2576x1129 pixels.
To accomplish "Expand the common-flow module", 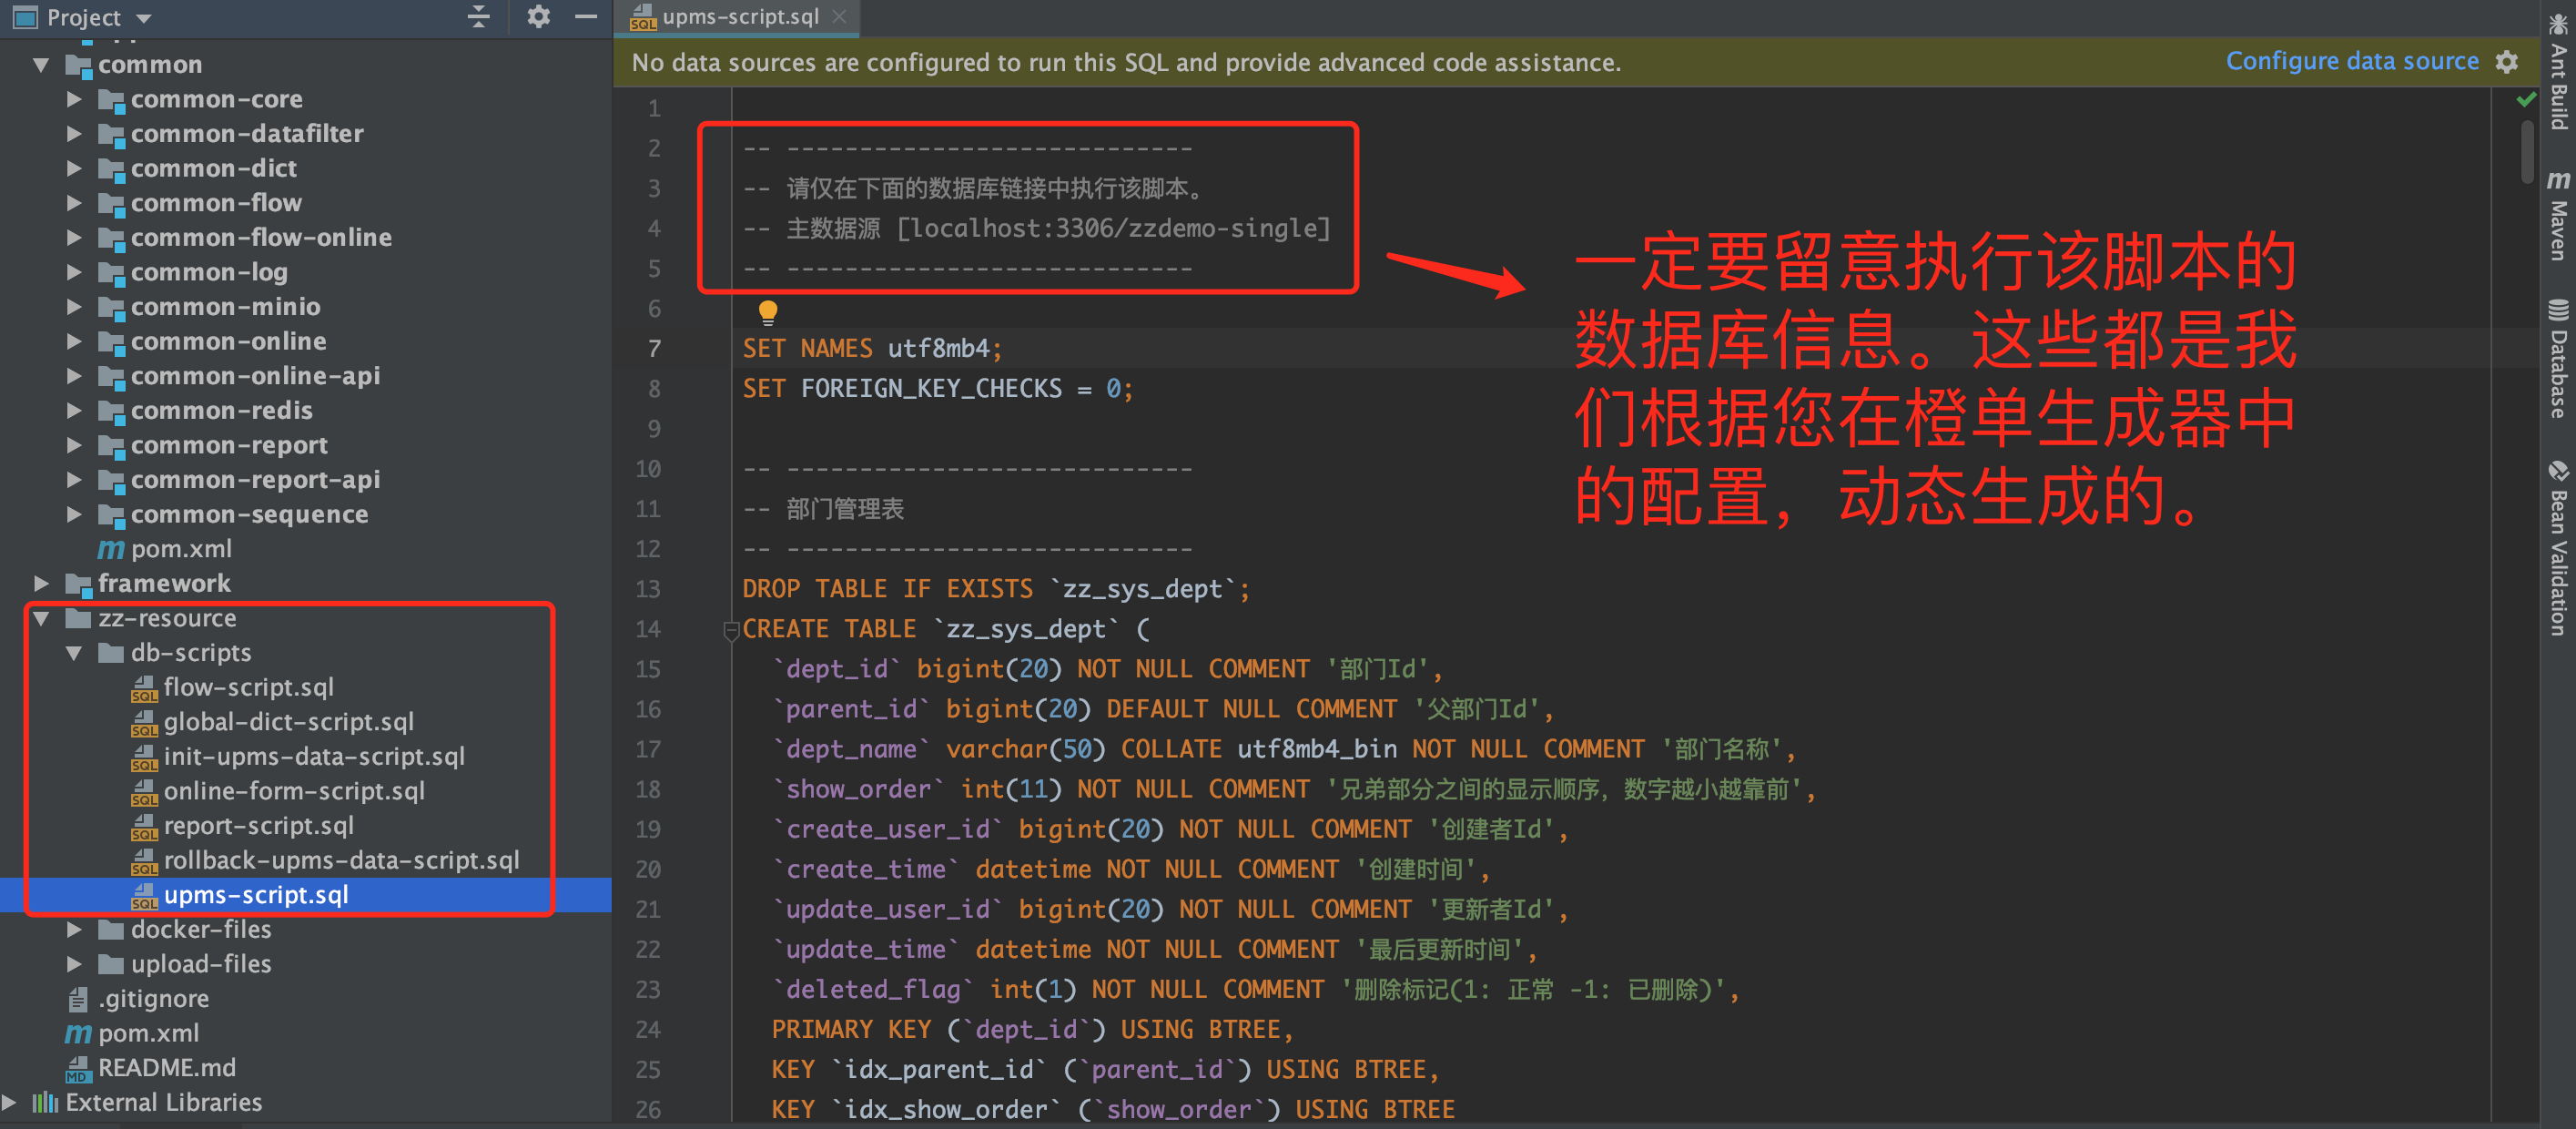I will click(x=74, y=203).
